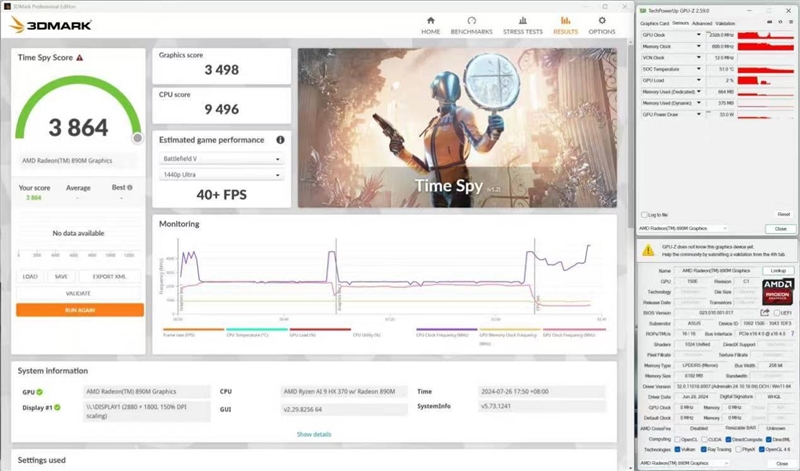
Task: Click the LOAD result button
Action: click(x=30, y=277)
